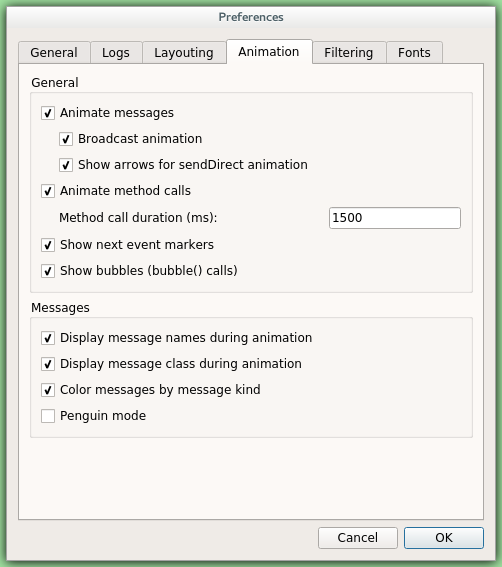Confirm preferences with OK
The width and height of the screenshot is (502, 567).
(444, 538)
